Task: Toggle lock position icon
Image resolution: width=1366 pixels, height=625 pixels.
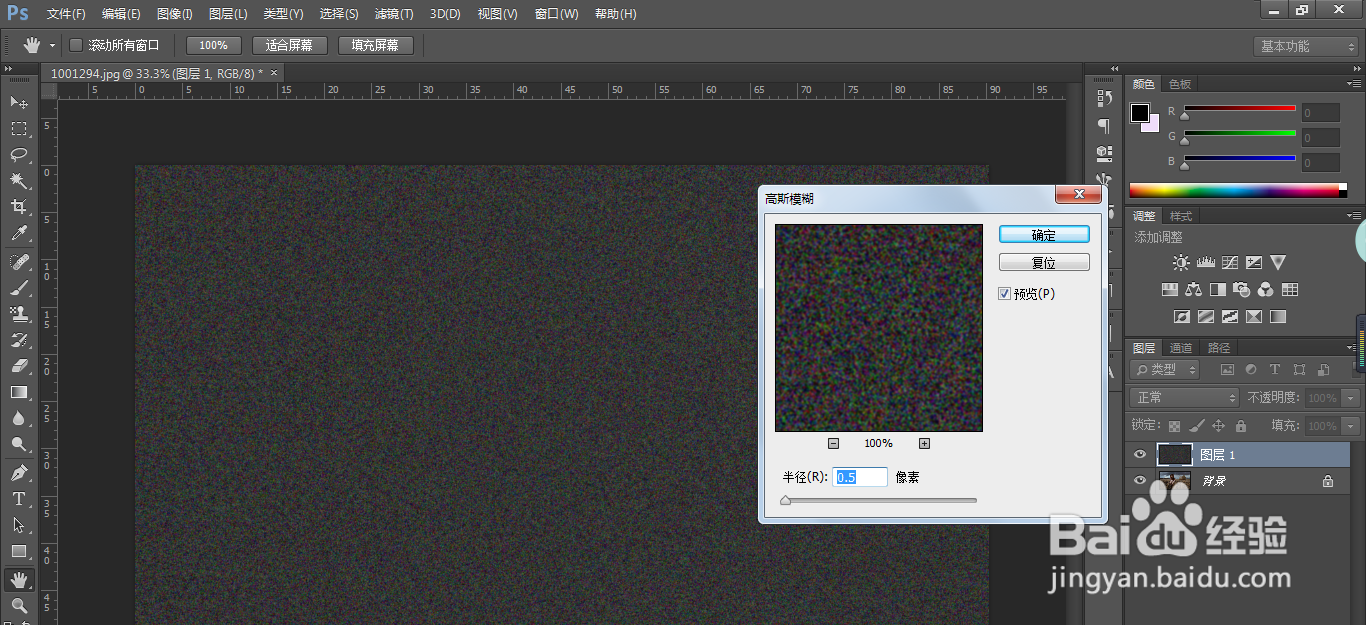Action: pos(1219,426)
